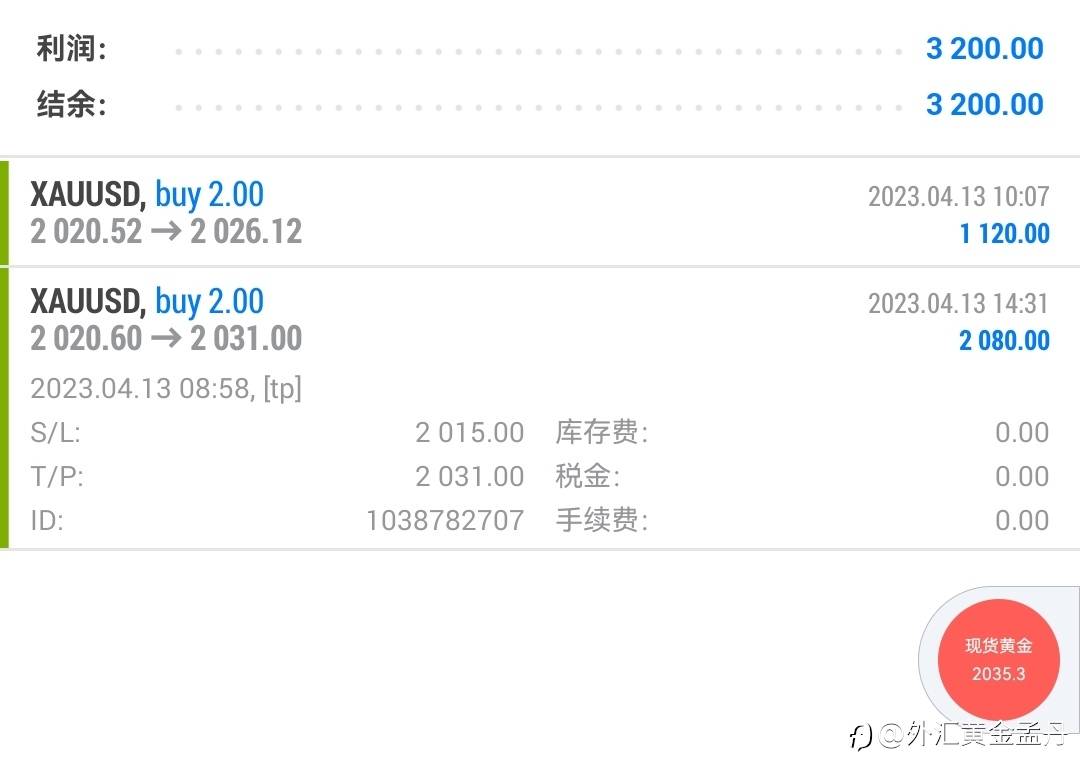Select the order ID 1038782707
The image size is (1080, 781).
click(x=445, y=520)
